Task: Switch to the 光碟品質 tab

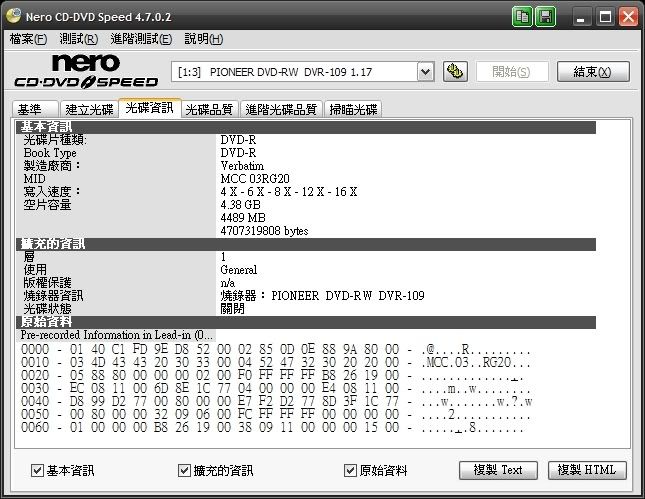Action: (x=209, y=109)
